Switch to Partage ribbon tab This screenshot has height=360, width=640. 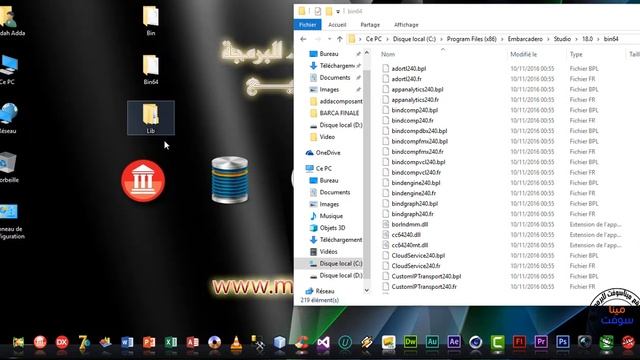[370, 25]
